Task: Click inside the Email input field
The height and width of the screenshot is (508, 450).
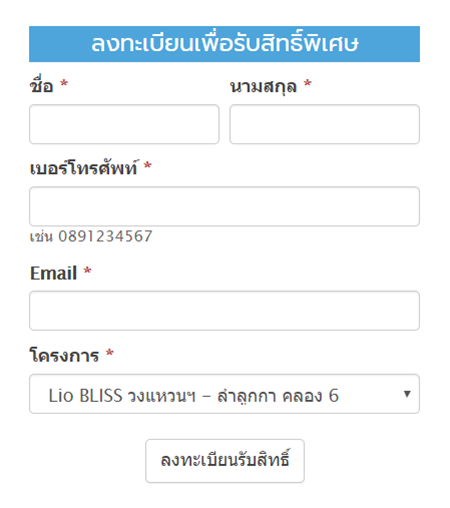Action: coord(224,311)
